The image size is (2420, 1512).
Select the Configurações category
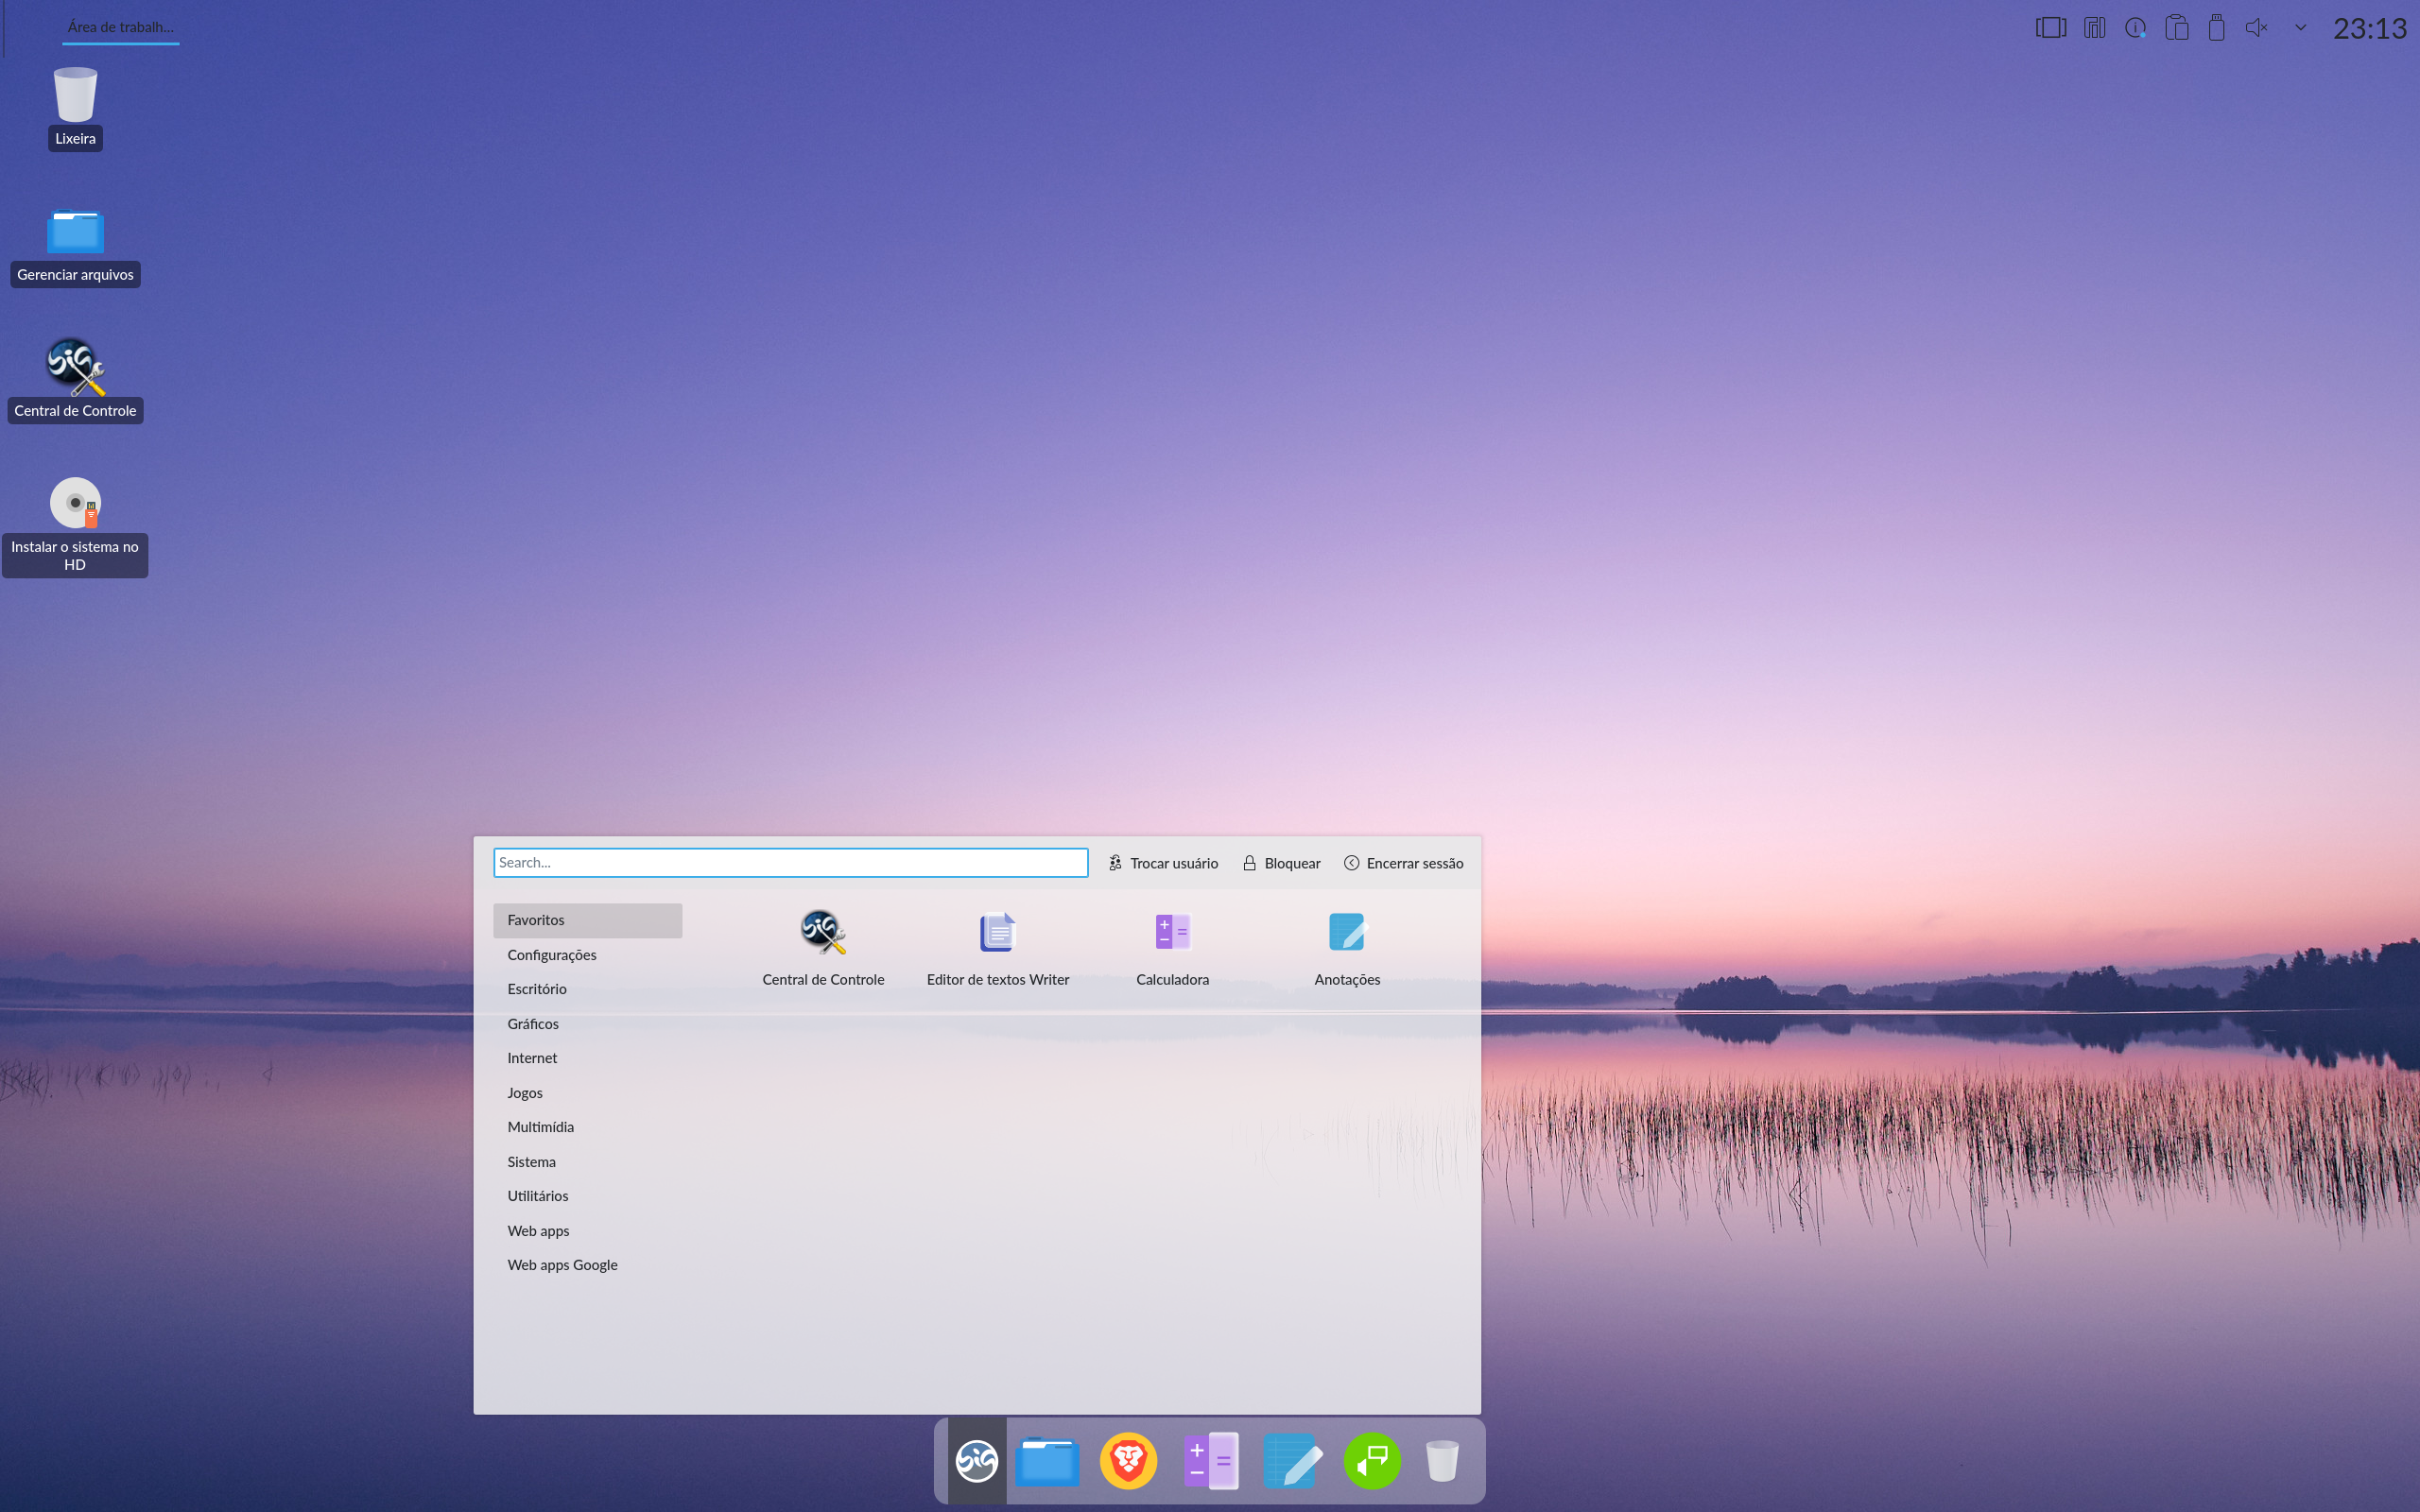click(x=587, y=955)
